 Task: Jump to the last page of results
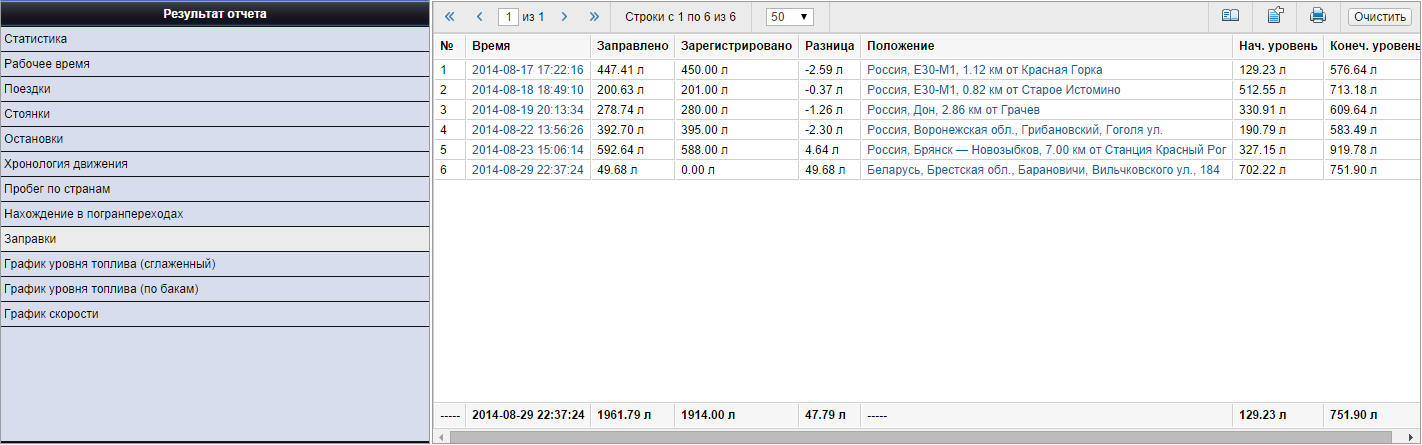(594, 17)
